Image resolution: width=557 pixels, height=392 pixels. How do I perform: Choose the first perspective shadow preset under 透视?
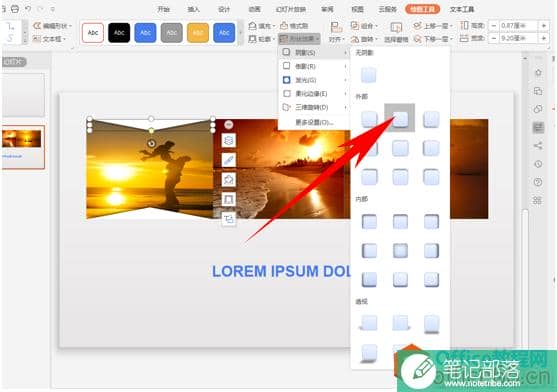coord(369,323)
